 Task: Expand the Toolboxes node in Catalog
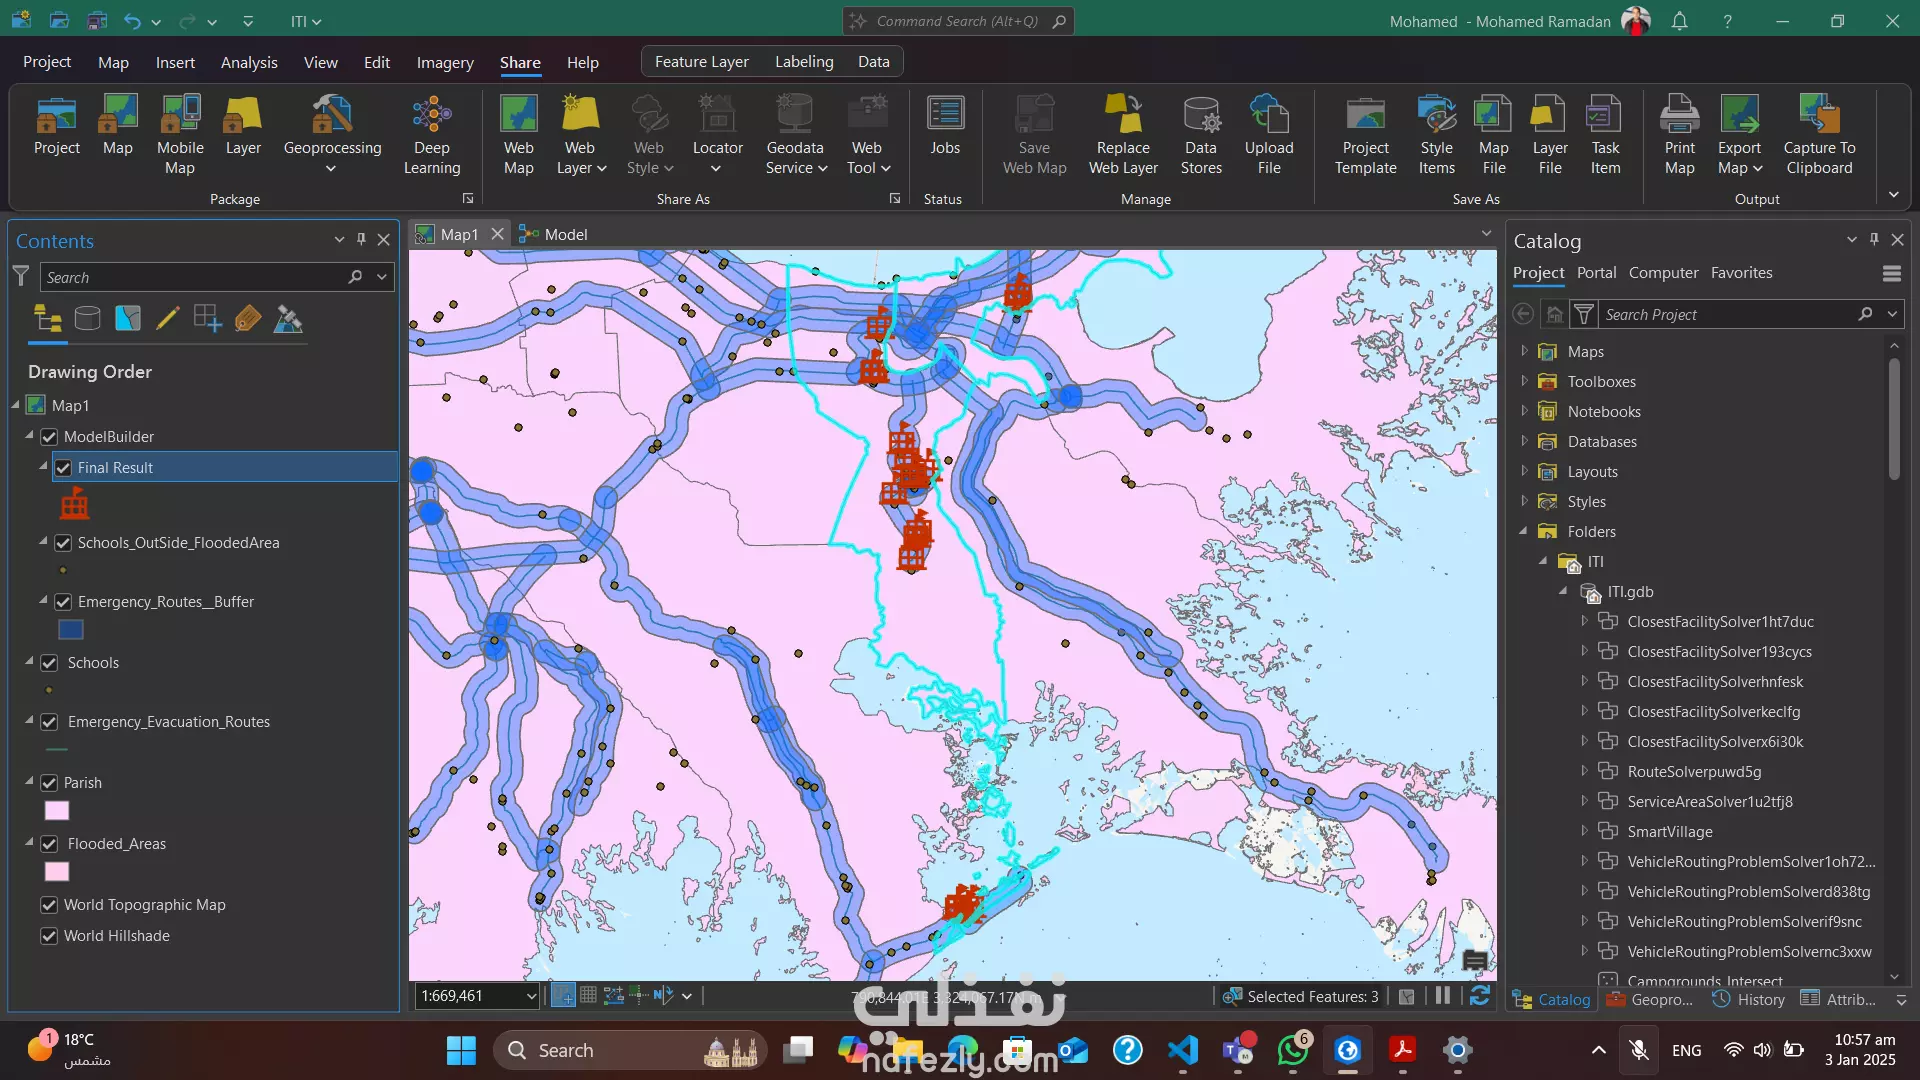[1524, 381]
